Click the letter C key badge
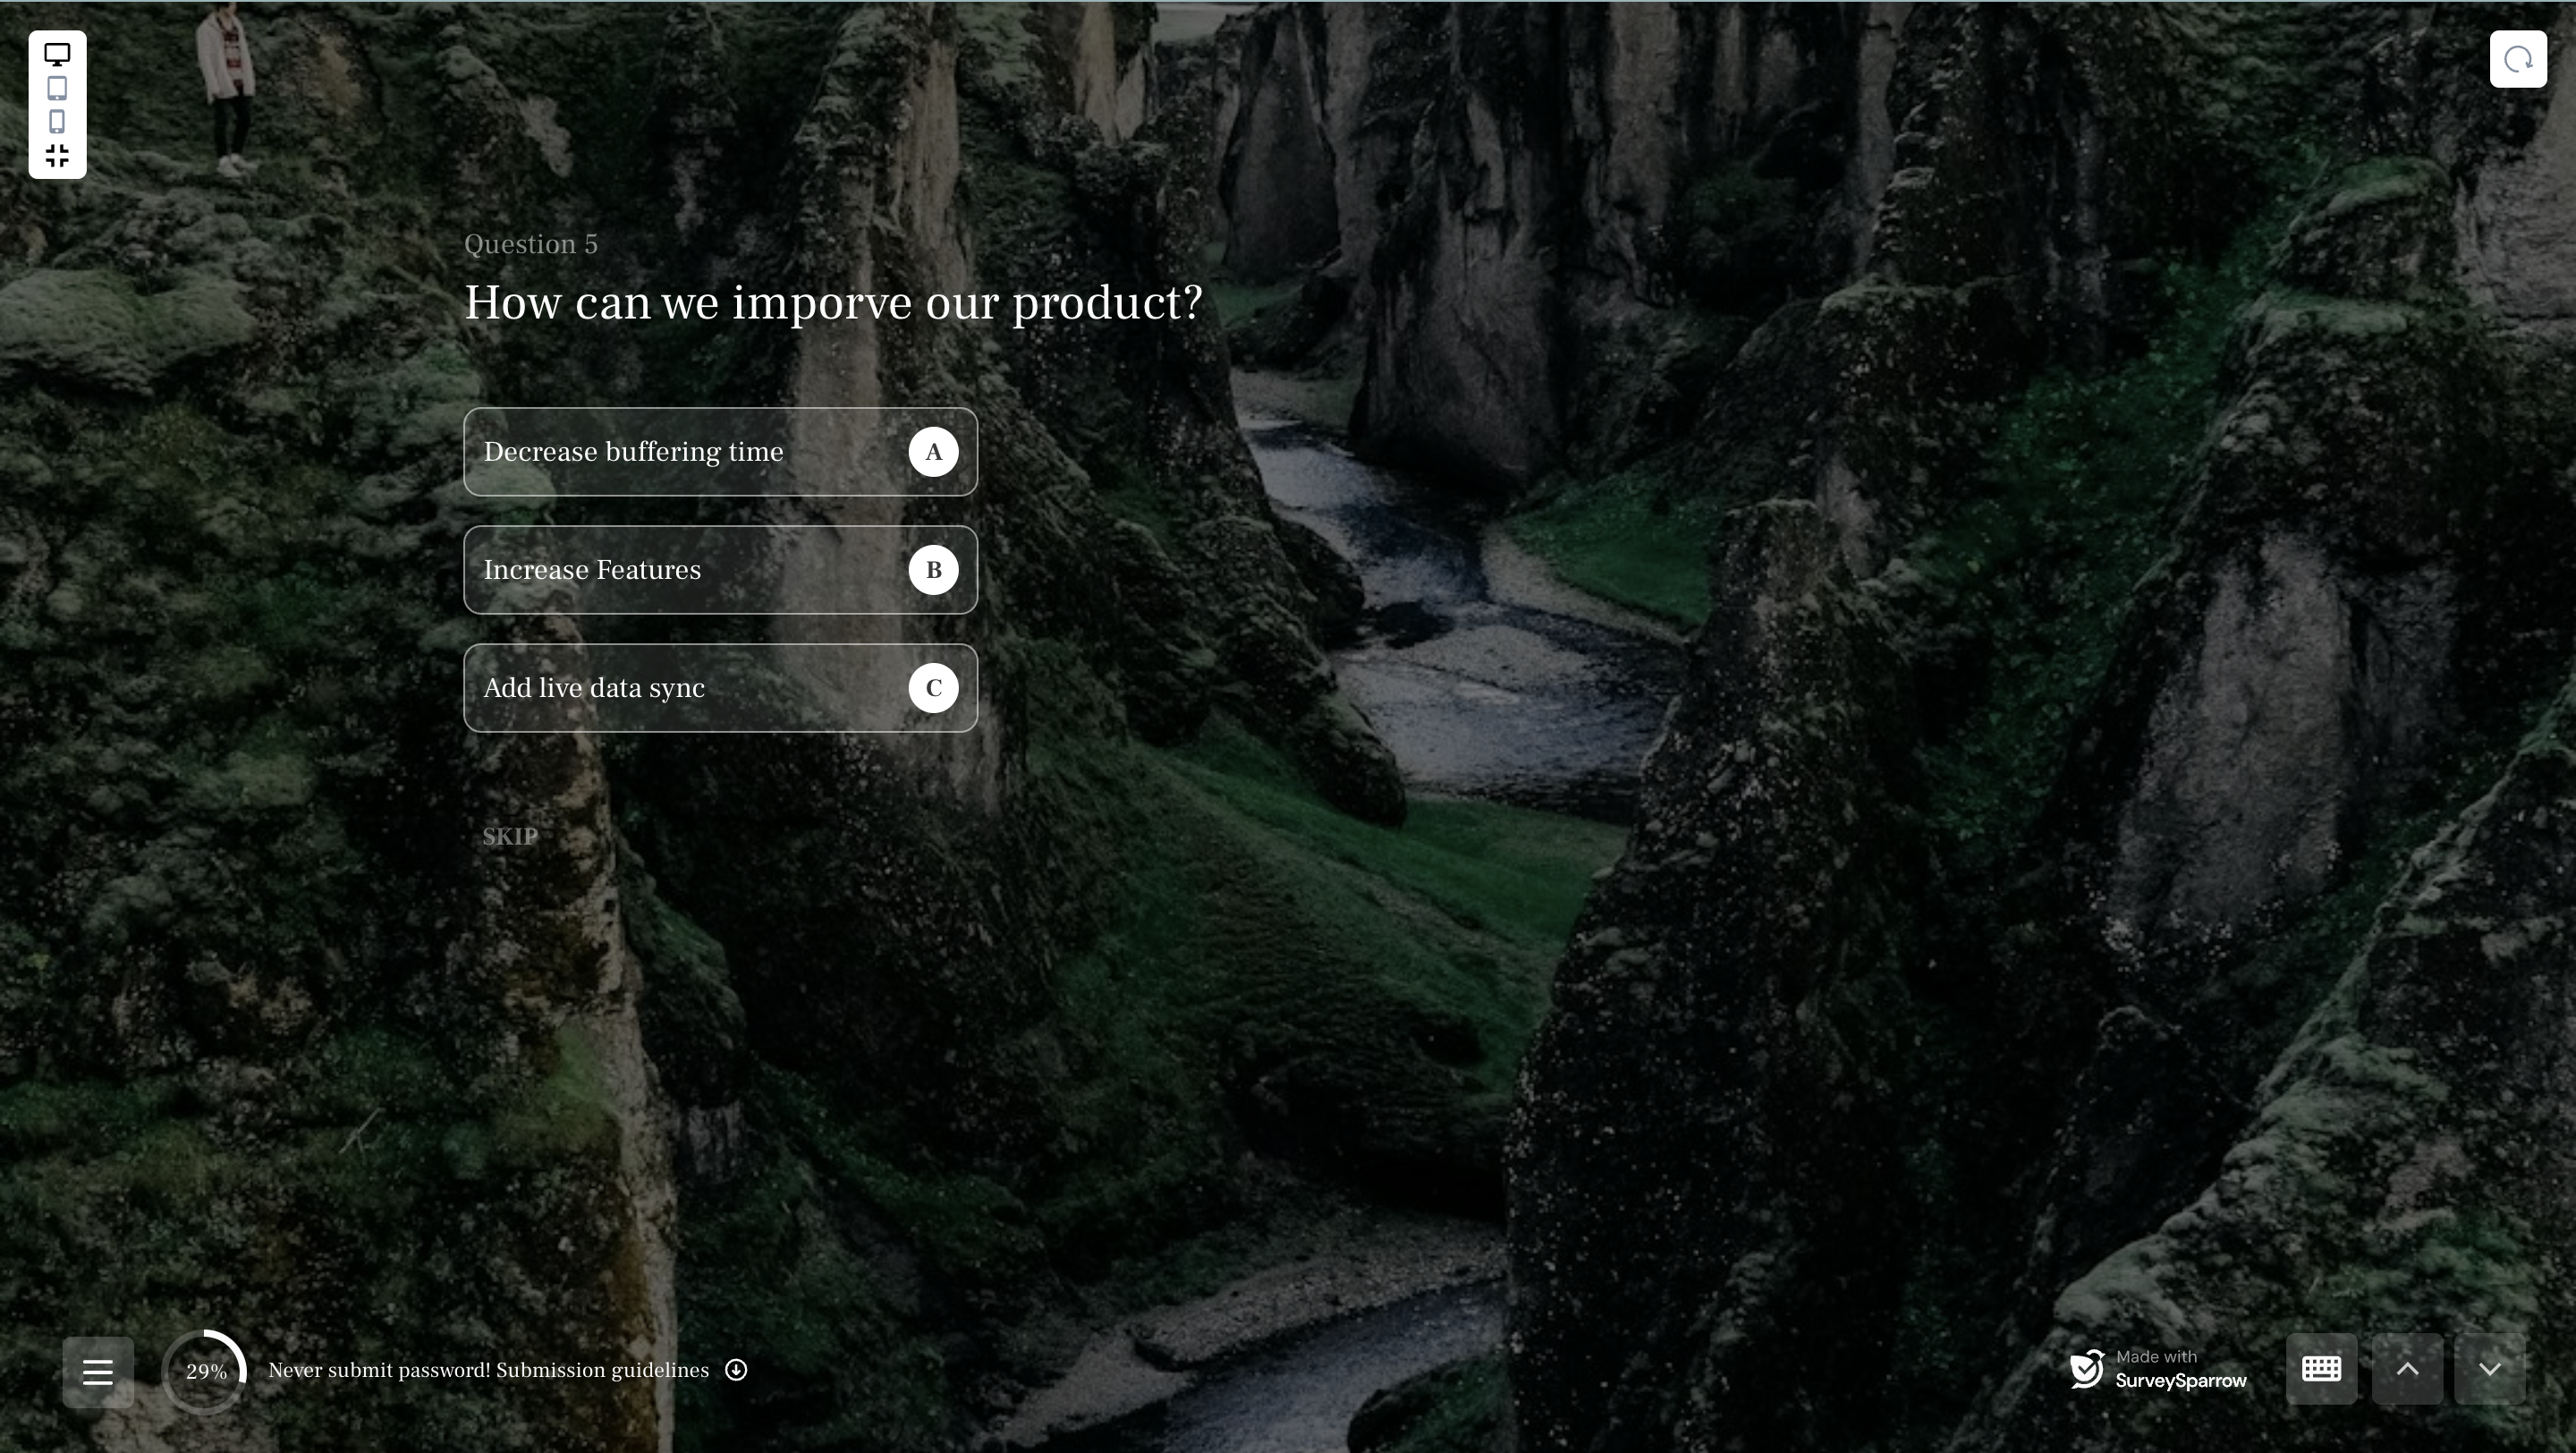This screenshot has height=1453, width=2576. coord(933,688)
